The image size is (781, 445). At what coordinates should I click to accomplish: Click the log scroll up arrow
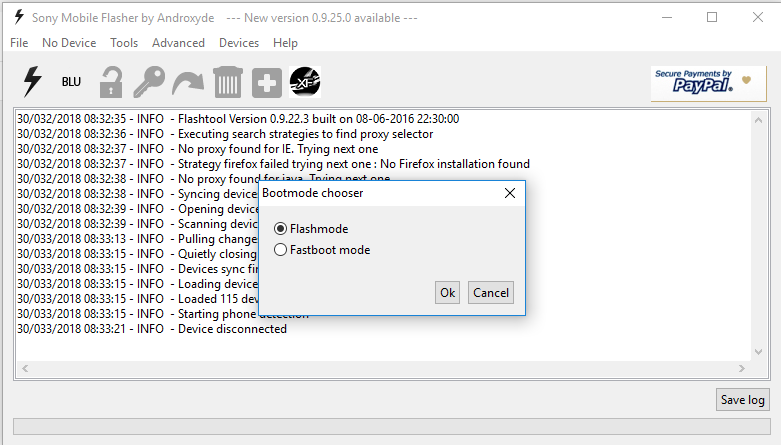(758, 120)
